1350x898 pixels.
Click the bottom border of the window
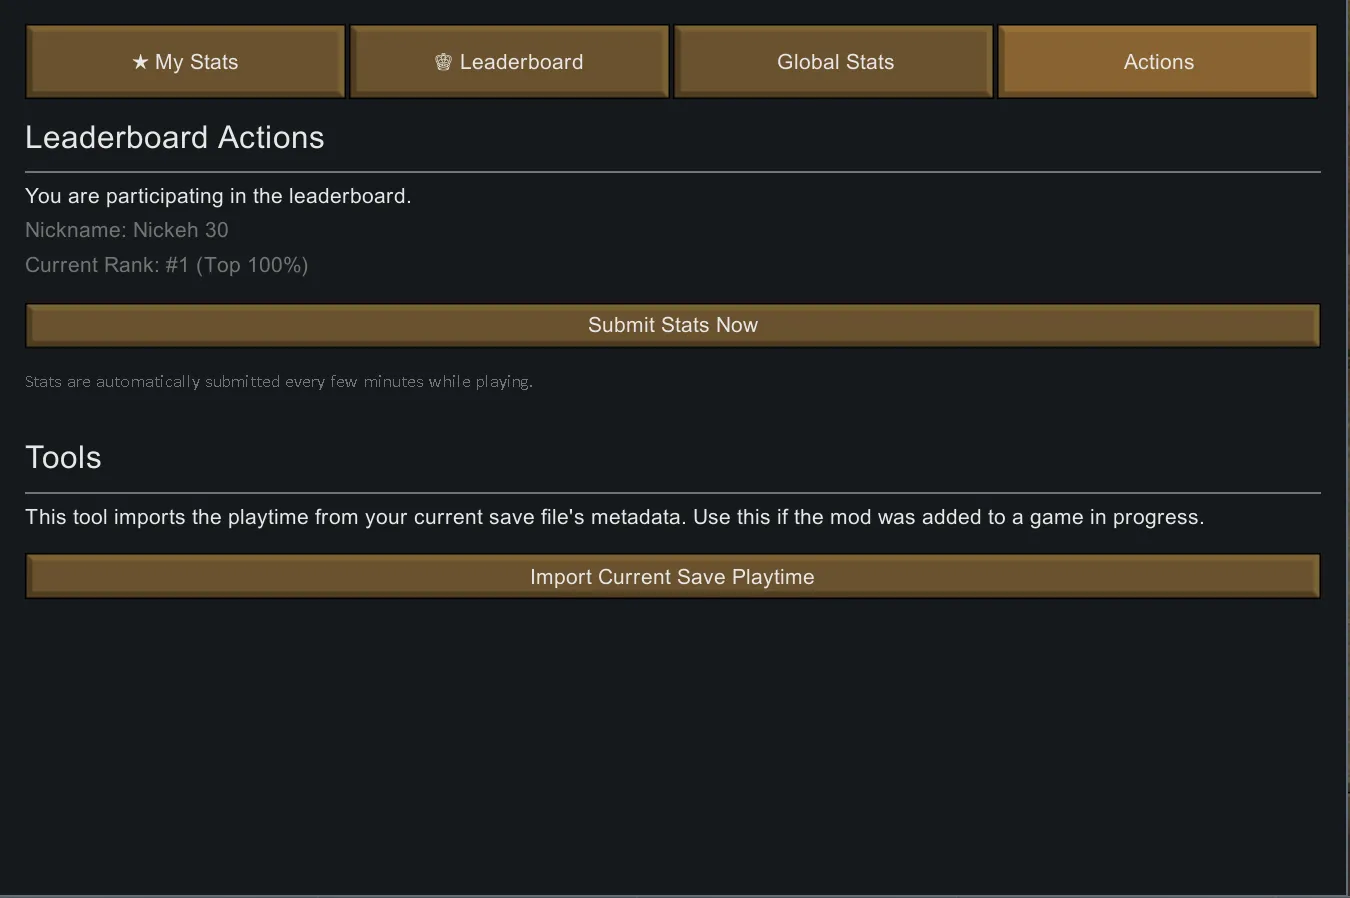(x=672, y=895)
